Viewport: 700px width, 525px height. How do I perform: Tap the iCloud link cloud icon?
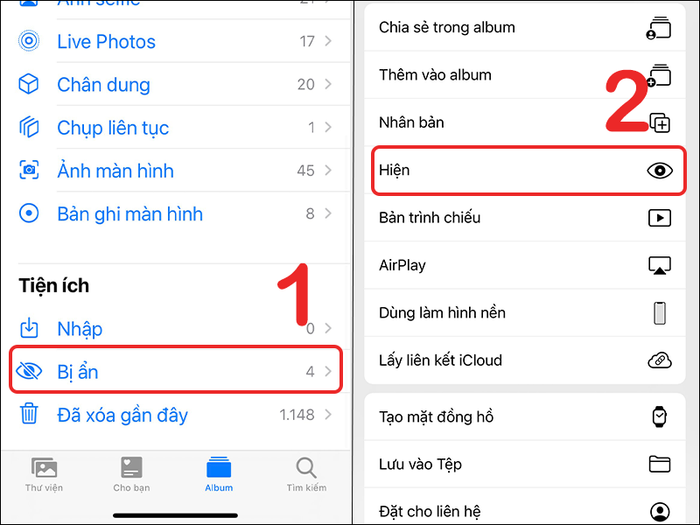(659, 360)
